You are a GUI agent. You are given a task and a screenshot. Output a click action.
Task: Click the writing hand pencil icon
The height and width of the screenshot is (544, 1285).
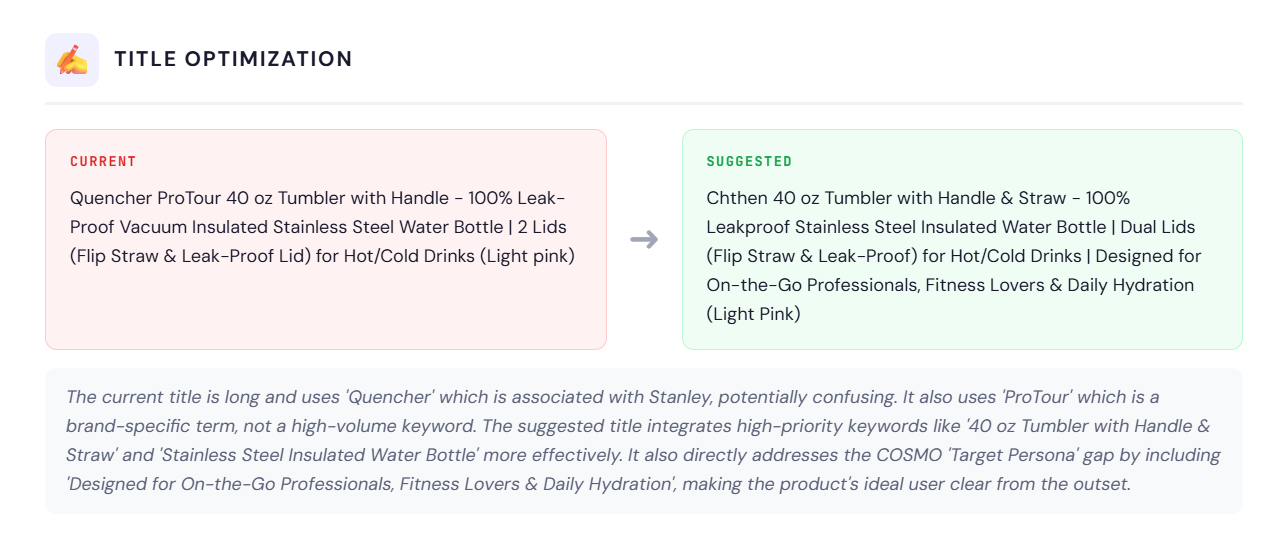pyautogui.click(x=72, y=60)
